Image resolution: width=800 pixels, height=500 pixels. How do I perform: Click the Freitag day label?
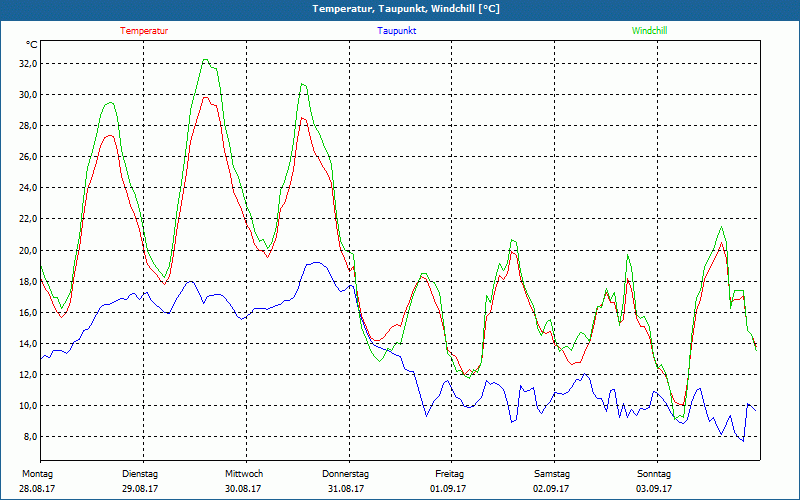[449, 474]
